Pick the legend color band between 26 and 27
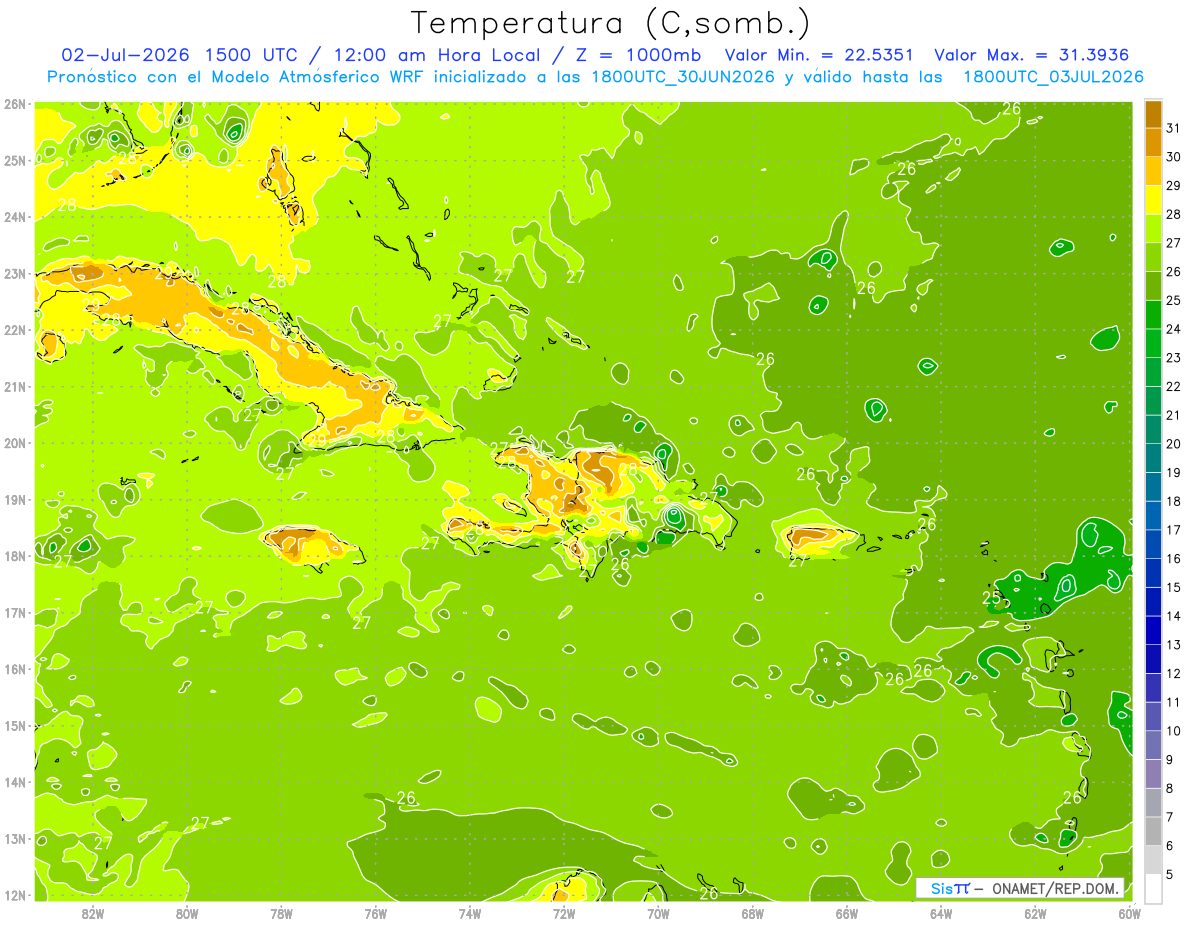The height and width of the screenshot is (927, 1200). tap(1153, 258)
